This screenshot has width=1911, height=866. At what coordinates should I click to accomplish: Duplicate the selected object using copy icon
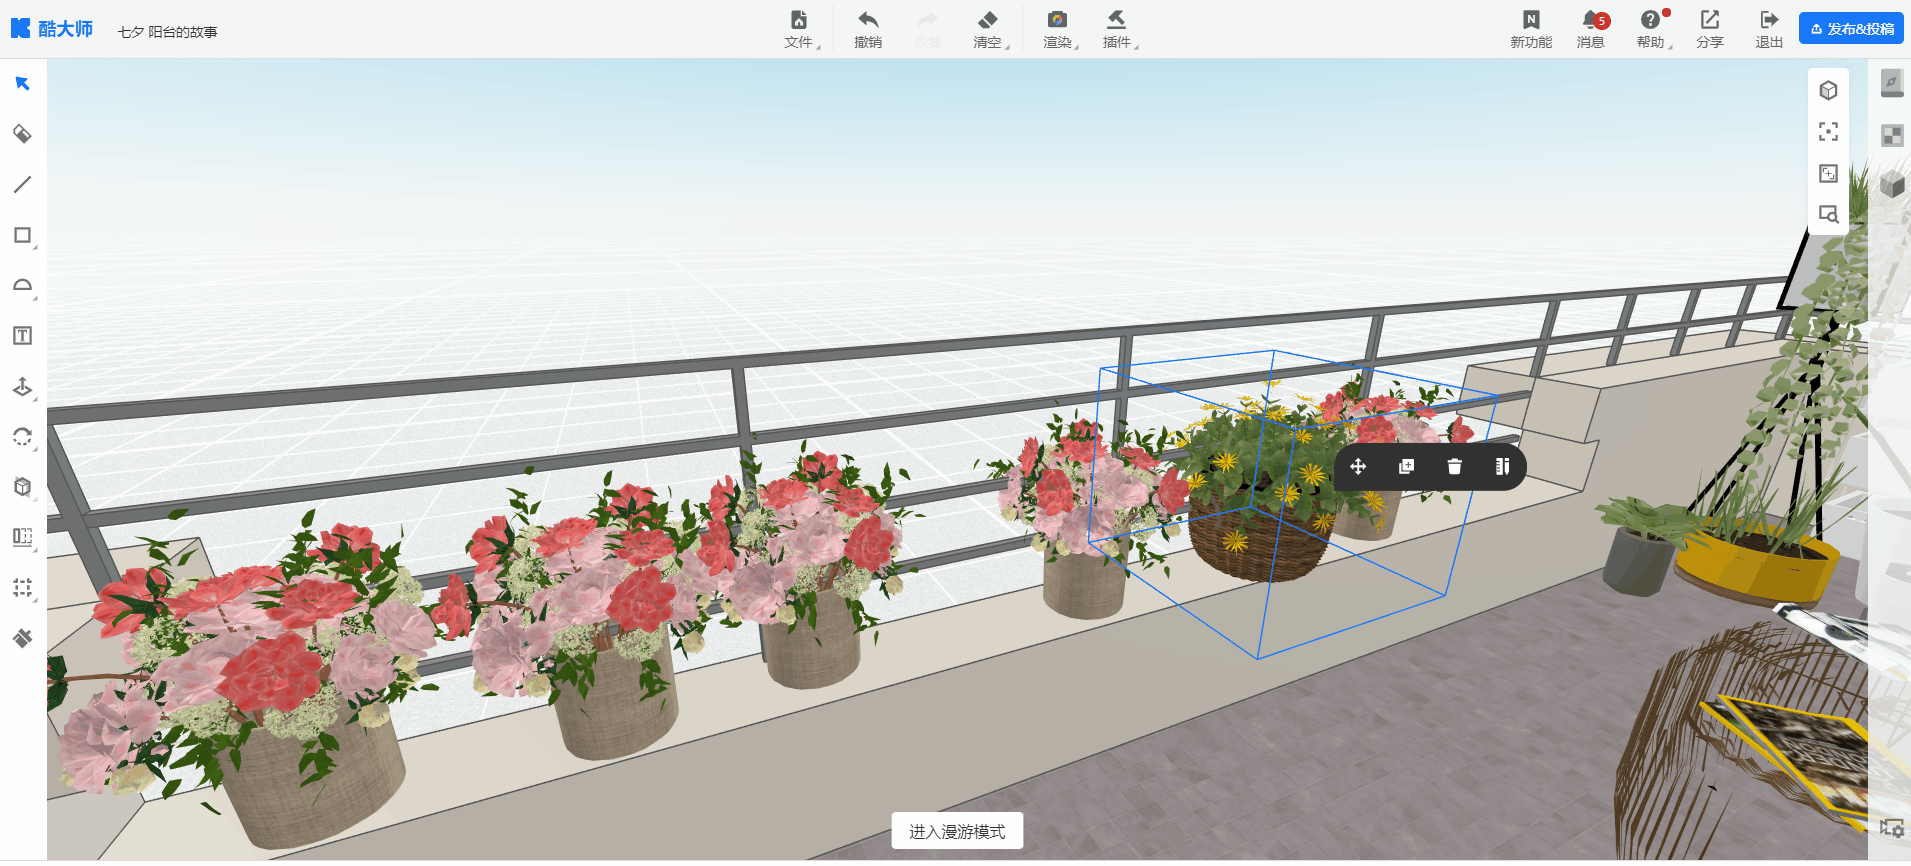click(1406, 467)
